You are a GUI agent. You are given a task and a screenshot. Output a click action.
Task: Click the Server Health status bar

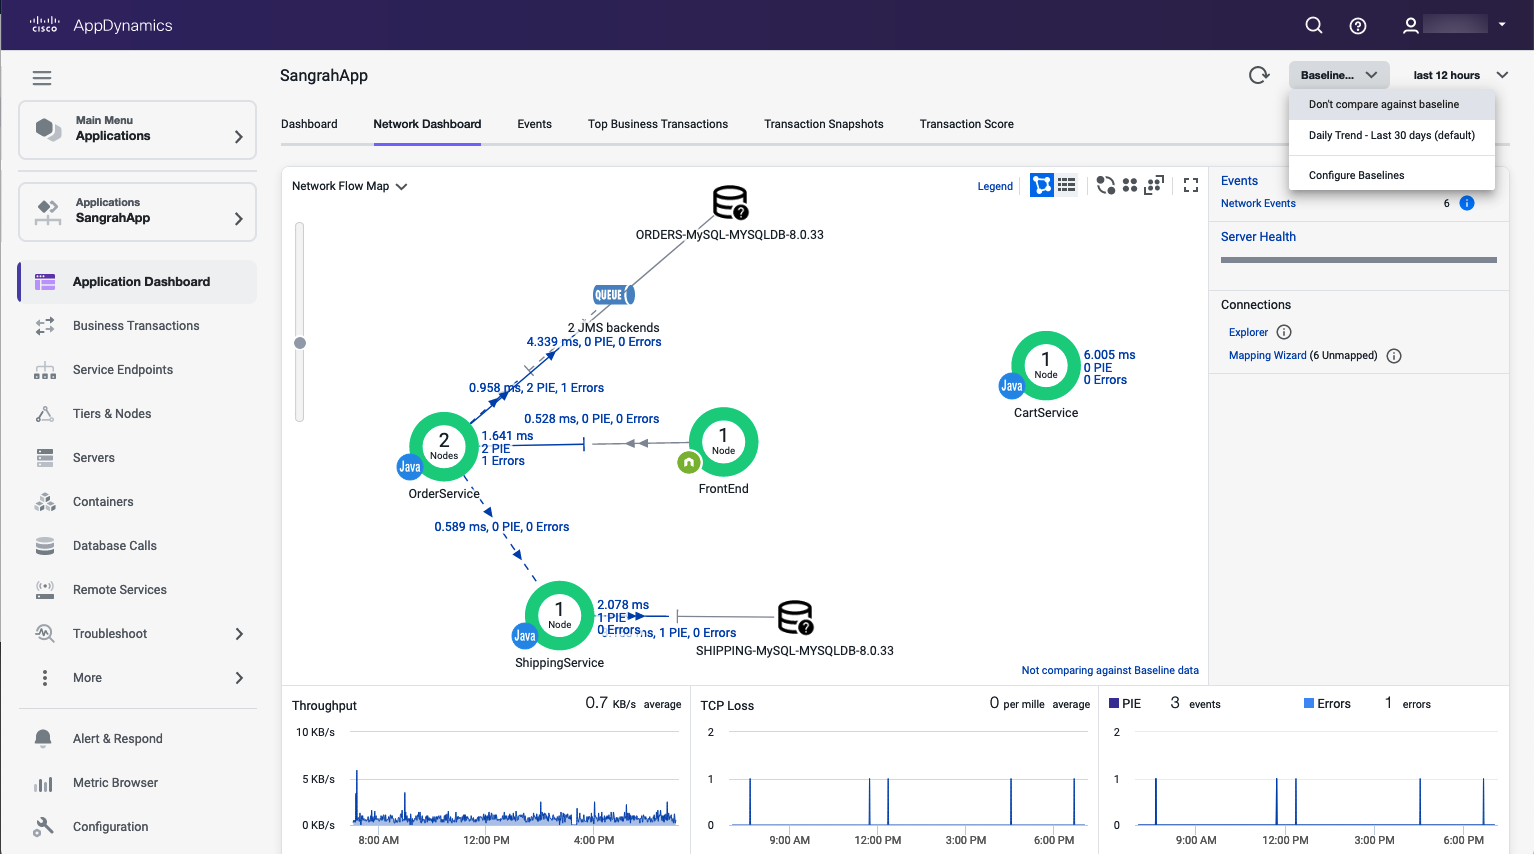tap(1359, 260)
